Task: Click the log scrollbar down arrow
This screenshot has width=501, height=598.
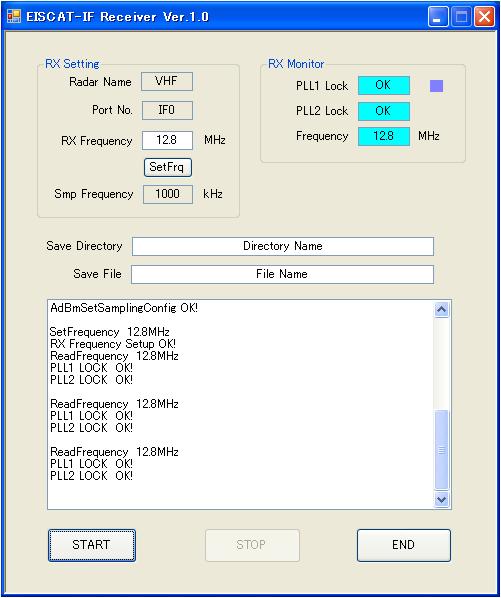Action: click(x=442, y=499)
